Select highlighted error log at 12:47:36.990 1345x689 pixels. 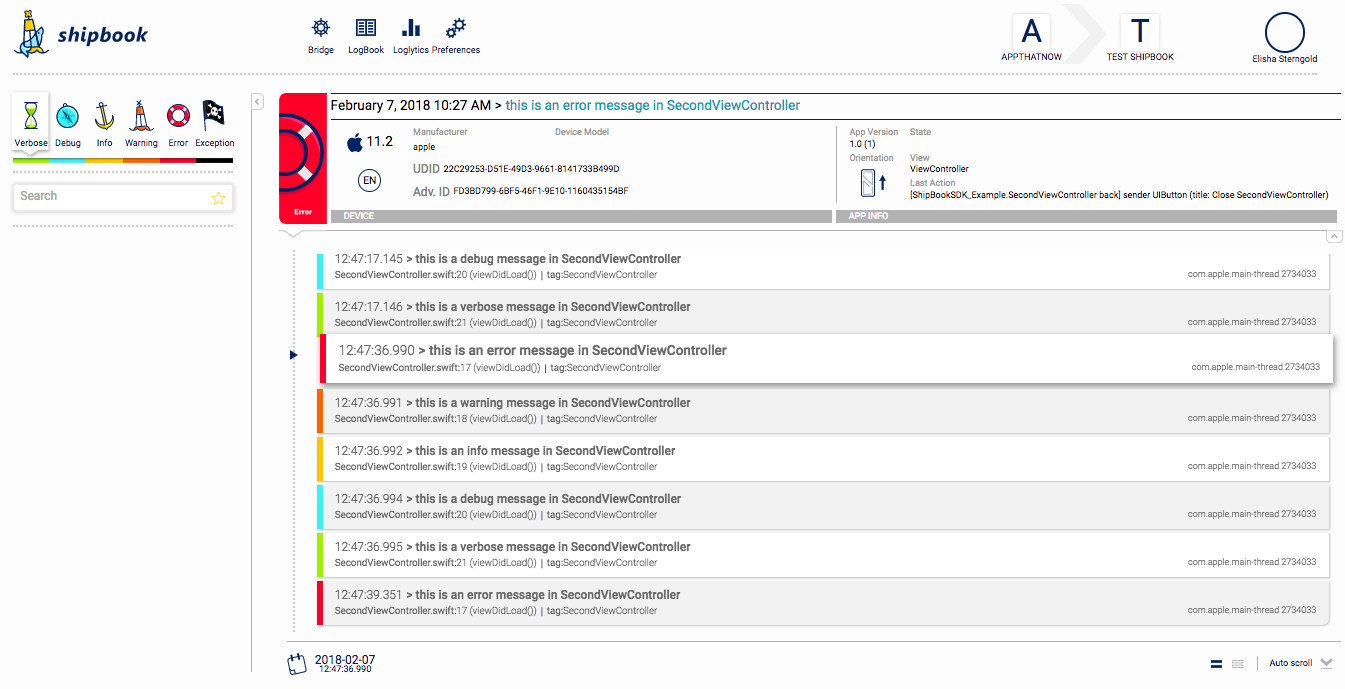pyautogui.click(x=826, y=358)
